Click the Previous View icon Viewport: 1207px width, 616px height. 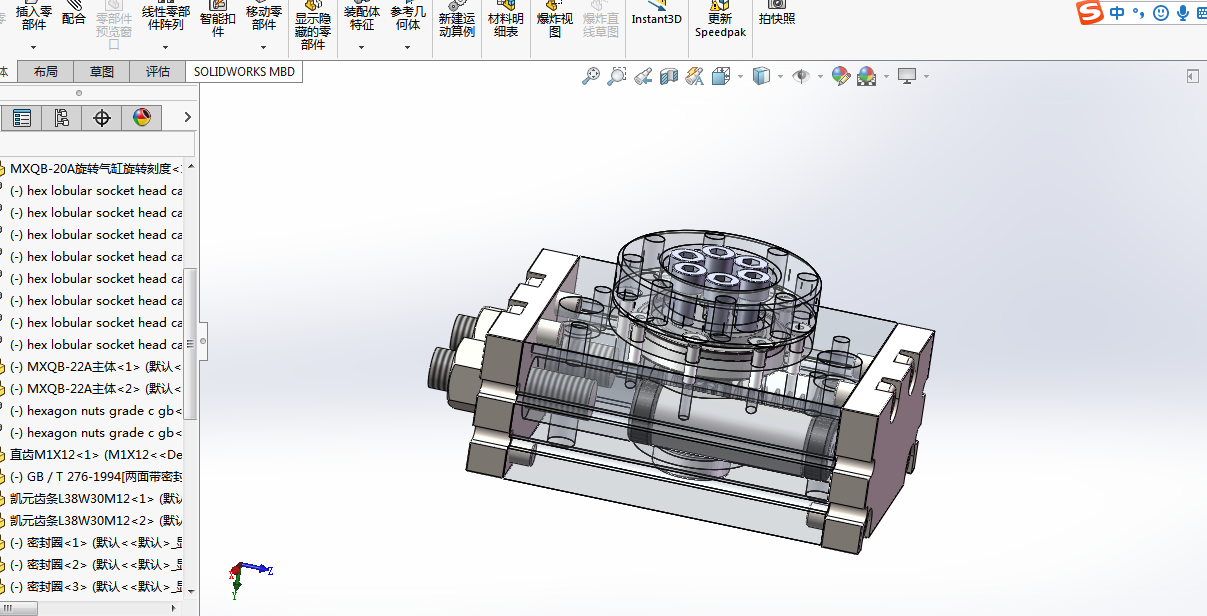pyautogui.click(x=643, y=76)
